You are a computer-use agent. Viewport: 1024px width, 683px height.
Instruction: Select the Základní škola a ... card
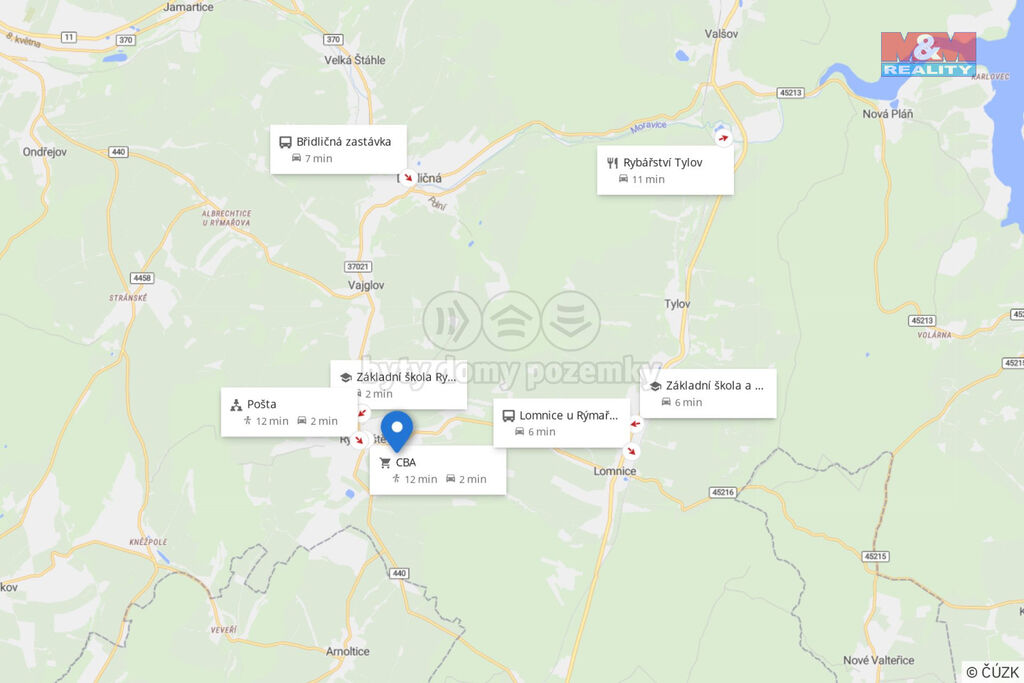pos(708,393)
